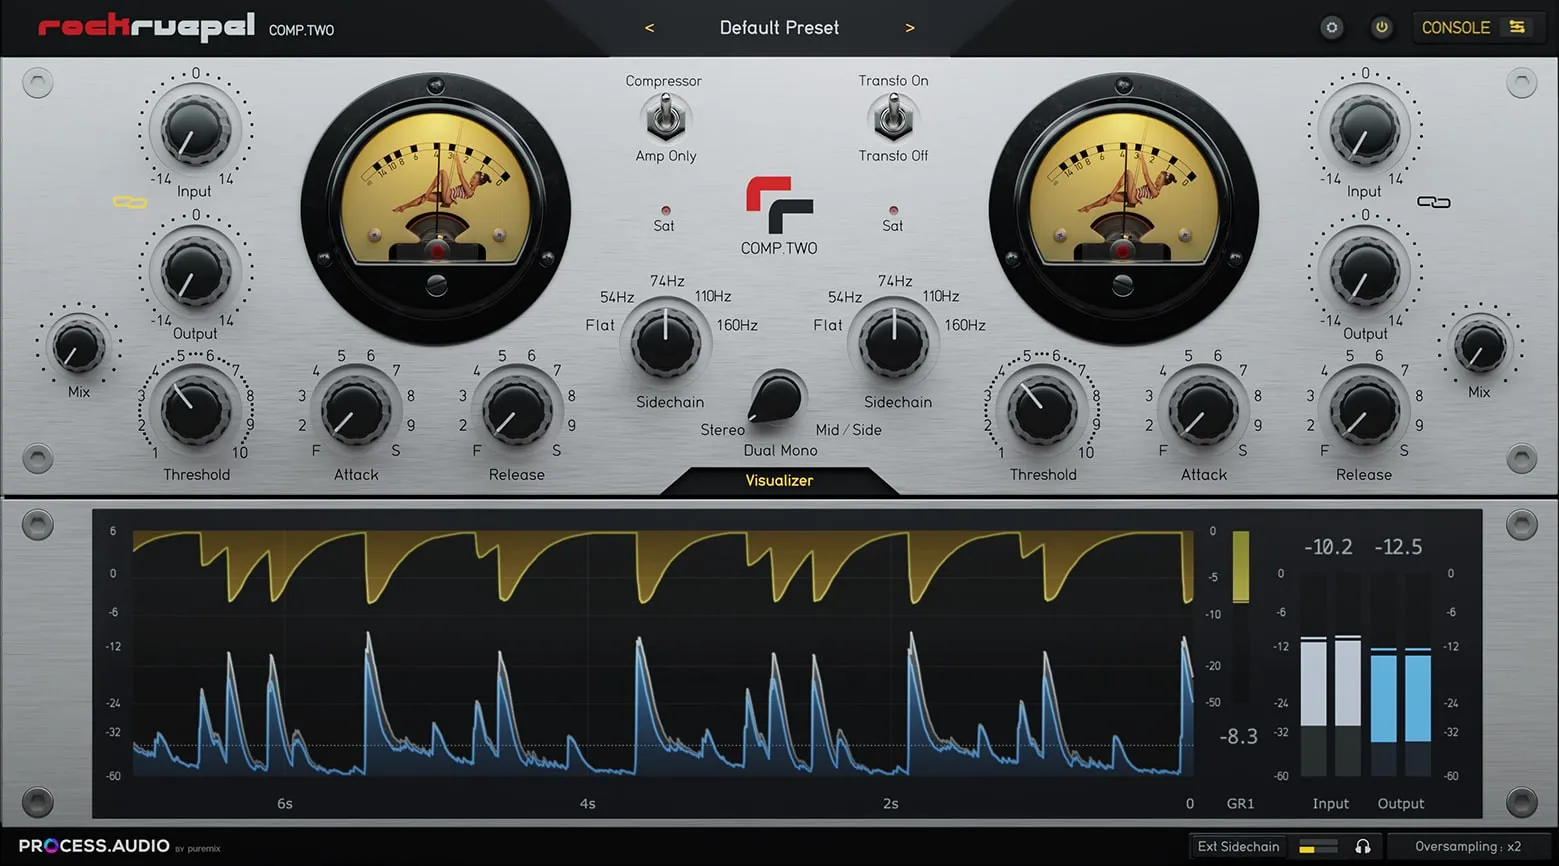Click the "Dual Mono" mode label

click(x=780, y=451)
